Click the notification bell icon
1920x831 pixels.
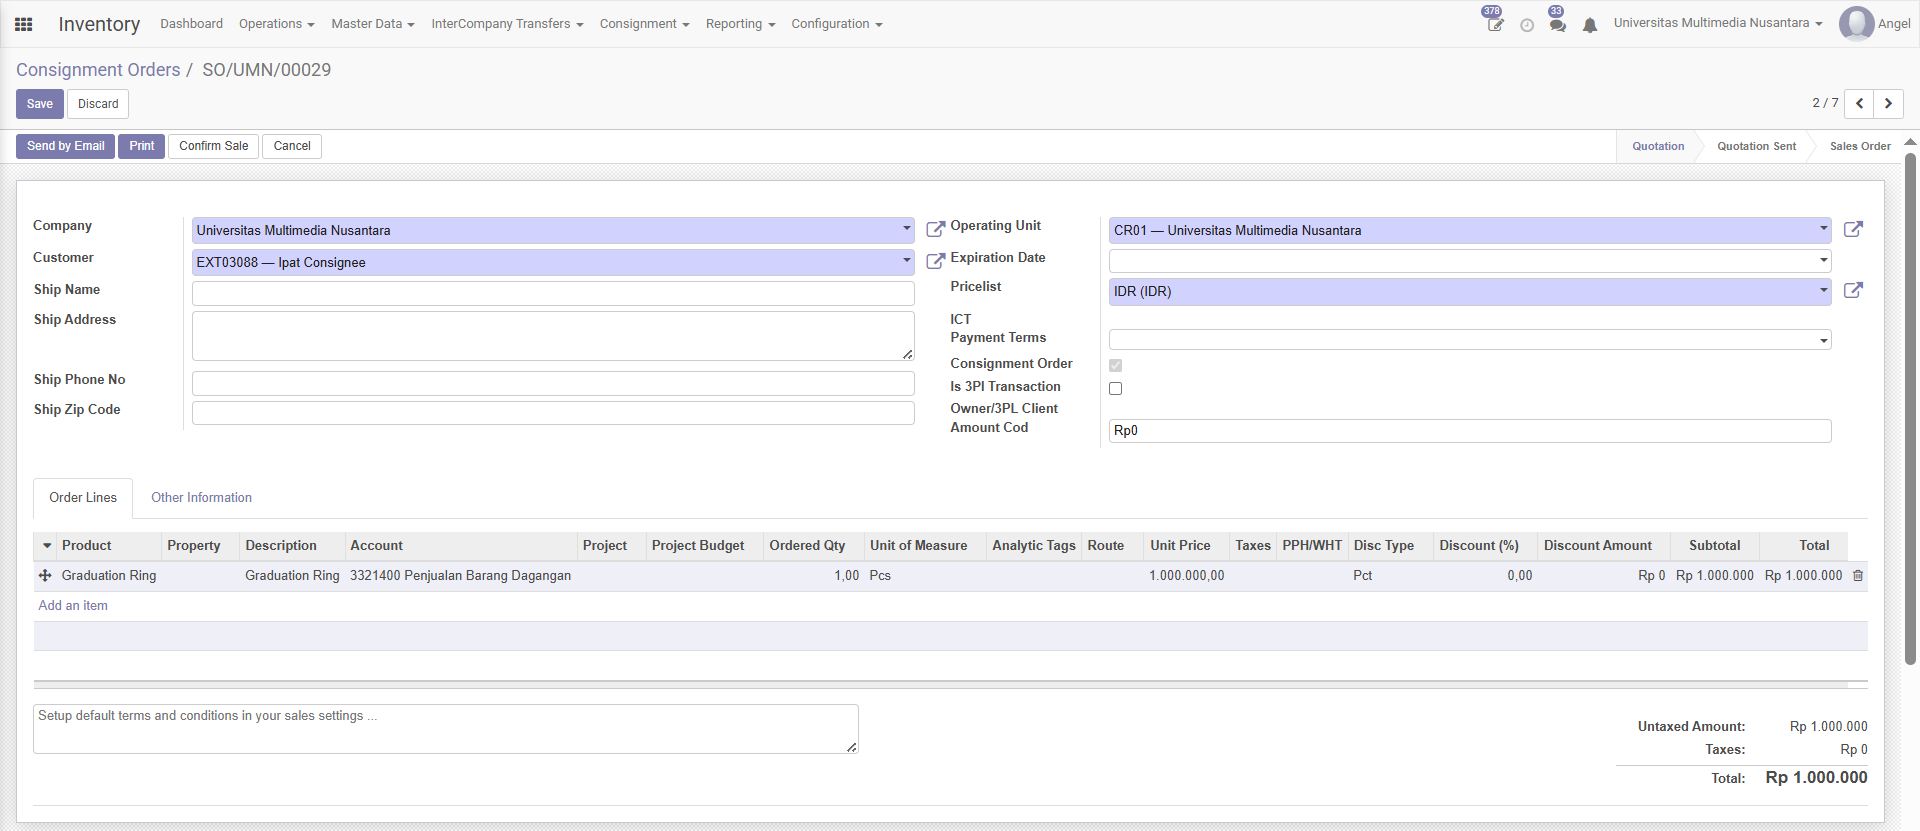pyautogui.click(x=1589, y=25)
